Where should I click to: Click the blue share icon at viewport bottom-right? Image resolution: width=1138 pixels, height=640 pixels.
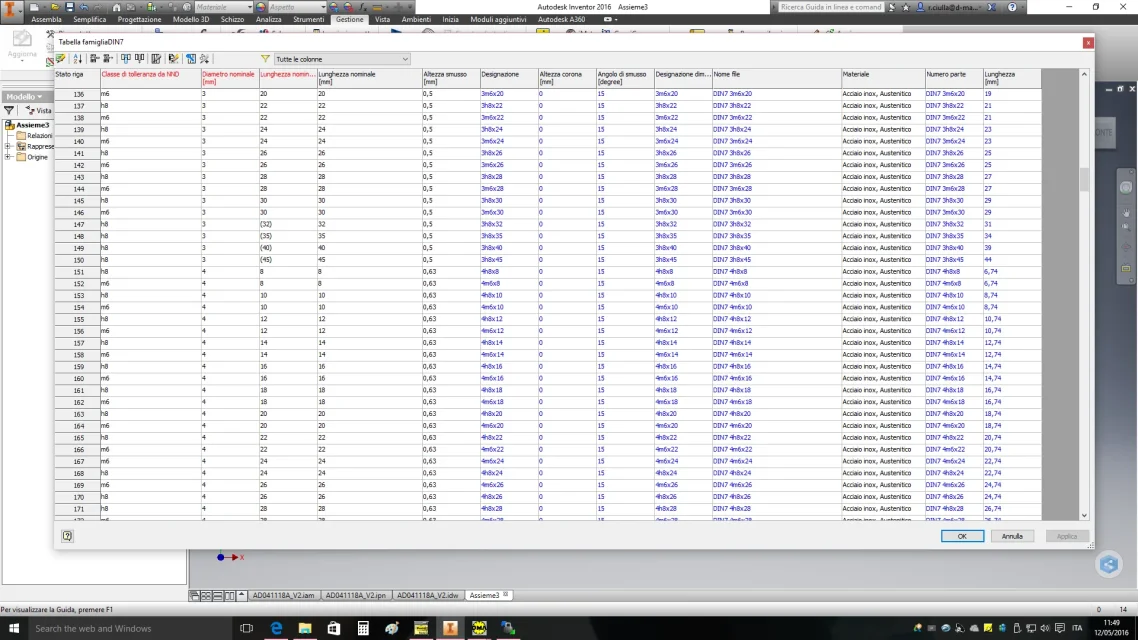(1108, 565)
